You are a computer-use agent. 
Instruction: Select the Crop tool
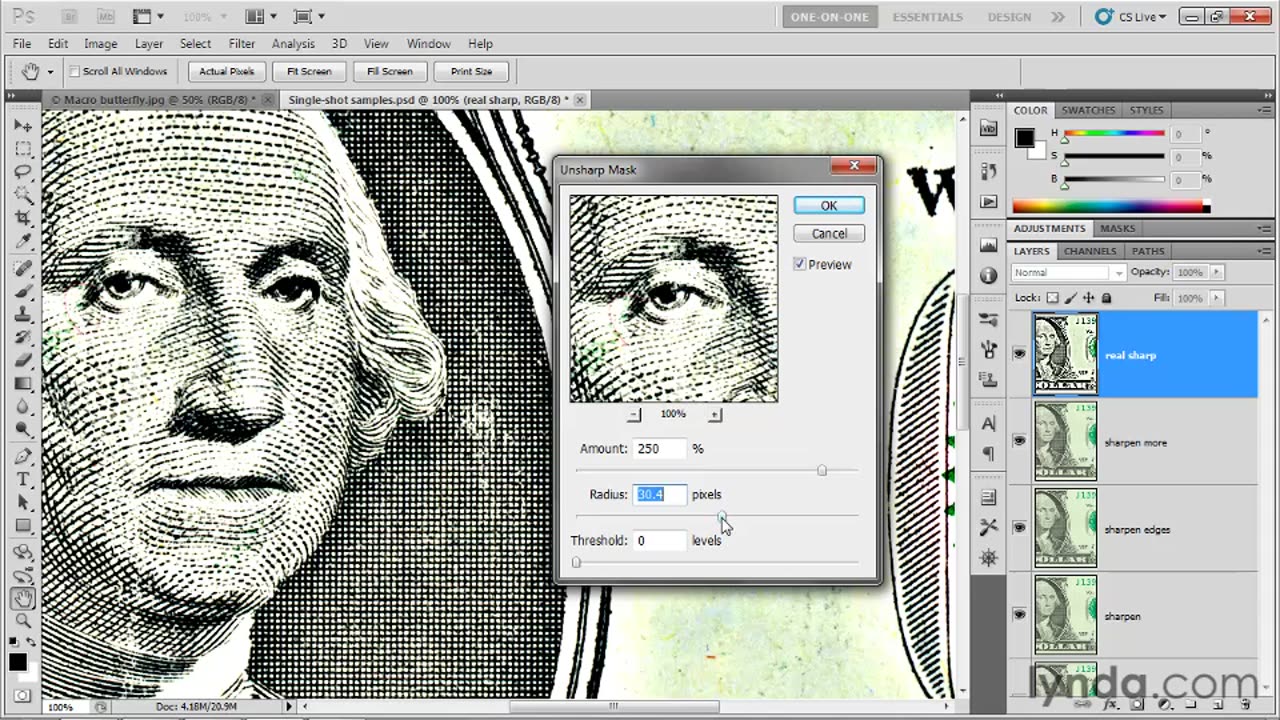pos(22,218)
